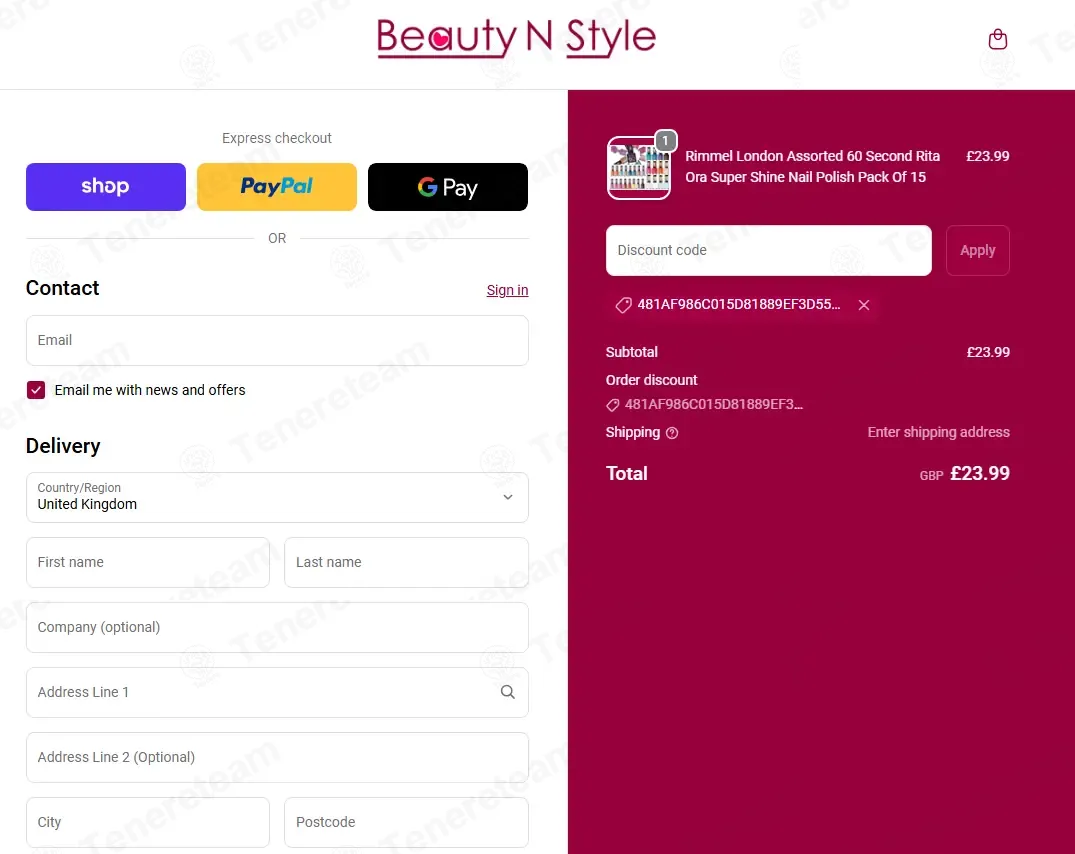
Task: Open the shopping bag cart icon
Action: [x=998, y=39]
